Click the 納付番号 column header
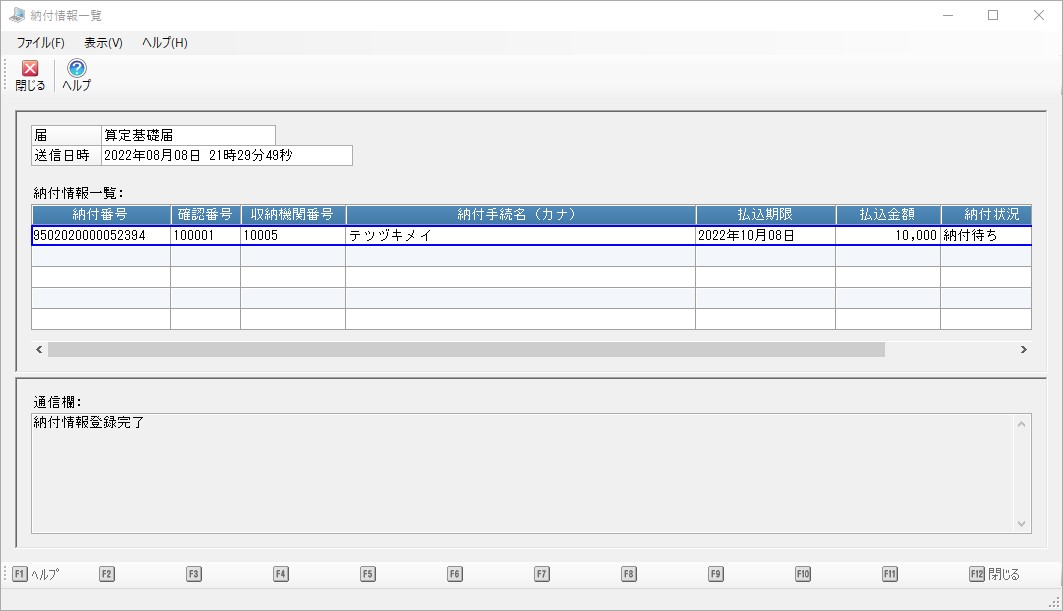This screenshot has height=611, width=1063. tap(101, 214)
